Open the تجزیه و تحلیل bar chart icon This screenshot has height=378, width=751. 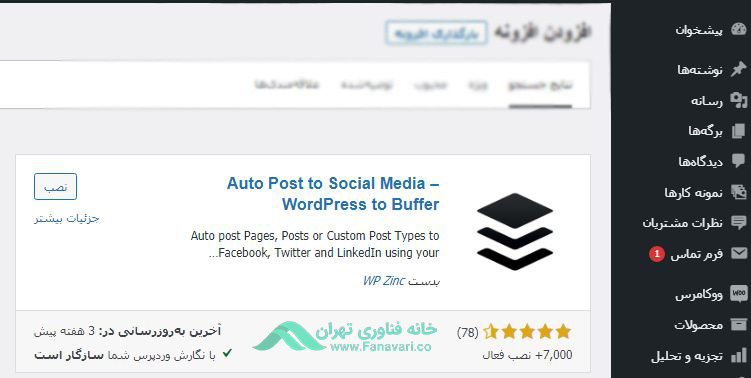(739, 355)
